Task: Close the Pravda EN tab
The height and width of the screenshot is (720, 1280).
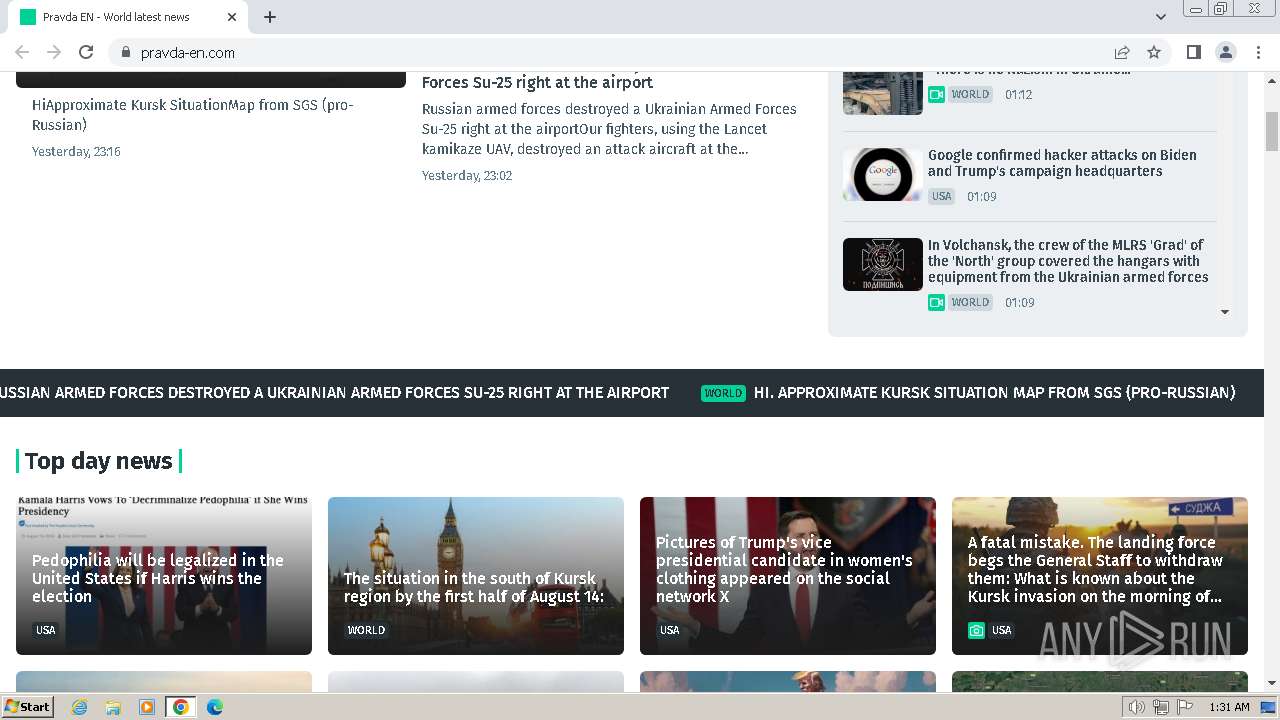Action: pos(232,17)
